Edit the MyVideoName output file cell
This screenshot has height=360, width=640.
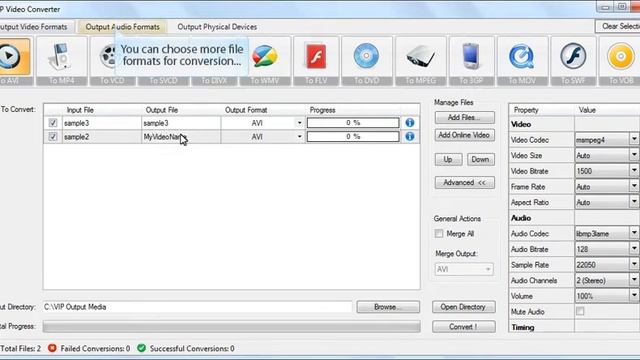click(181, 137)
